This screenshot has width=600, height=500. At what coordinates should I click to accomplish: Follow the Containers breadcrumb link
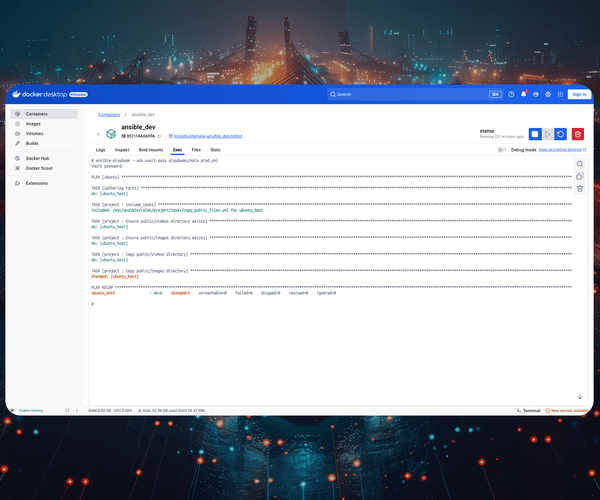pyautogui.click(x=109, y=114)
